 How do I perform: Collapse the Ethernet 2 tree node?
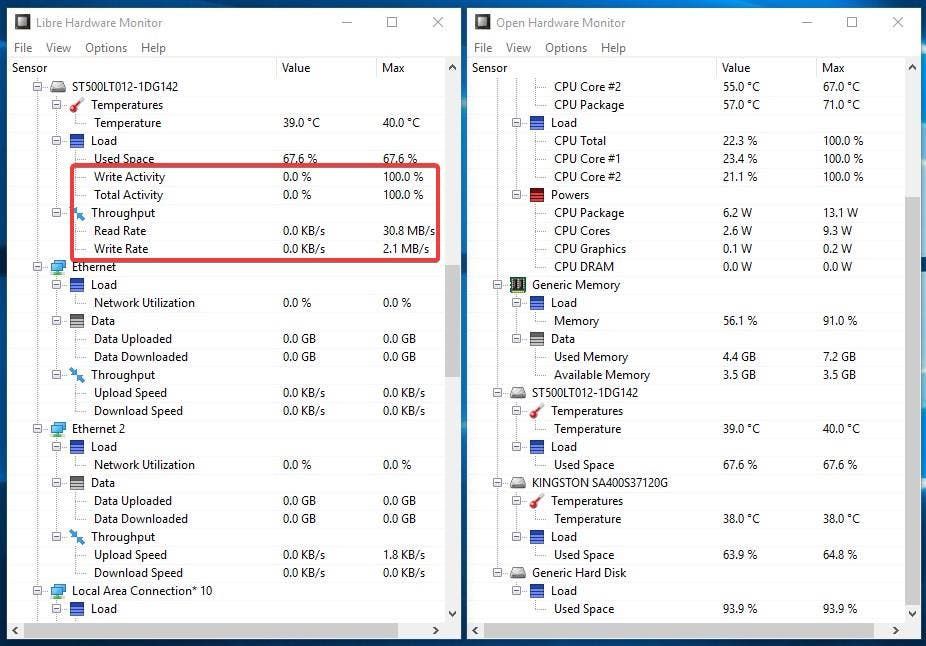37,429
